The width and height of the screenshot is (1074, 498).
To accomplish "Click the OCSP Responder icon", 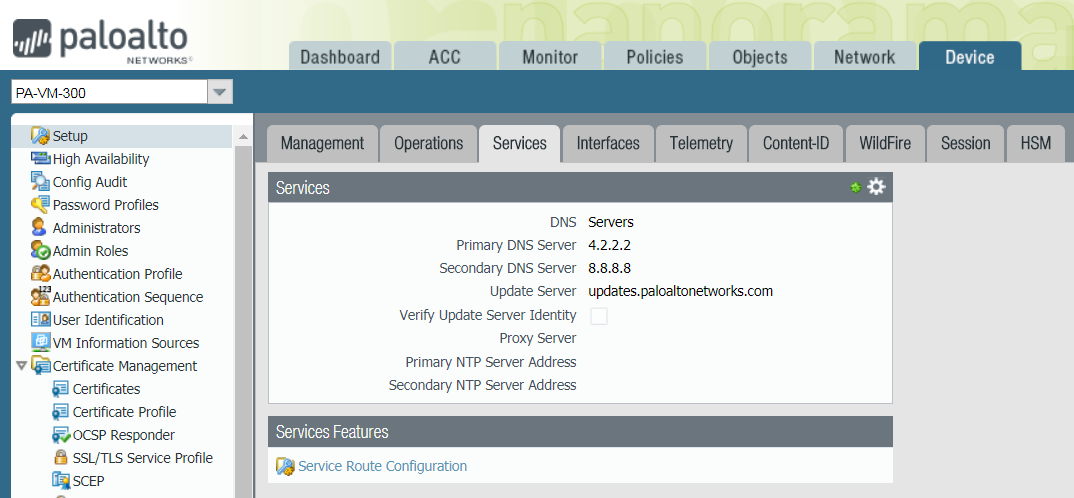I will [x=60, y=435].
